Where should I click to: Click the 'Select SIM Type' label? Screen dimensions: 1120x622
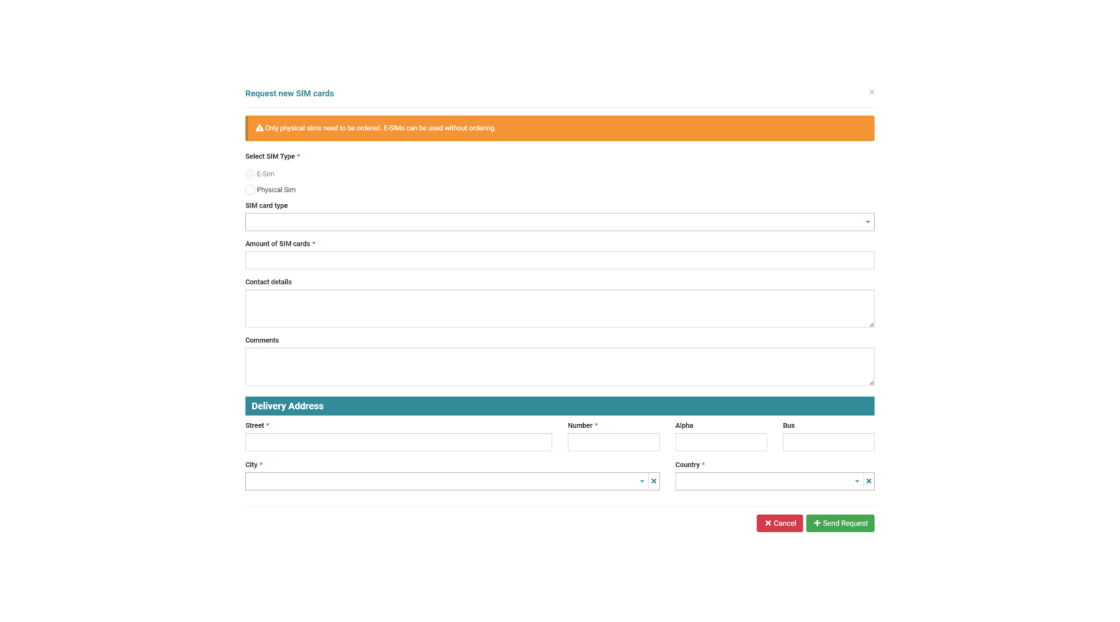[x=270, y=156]
